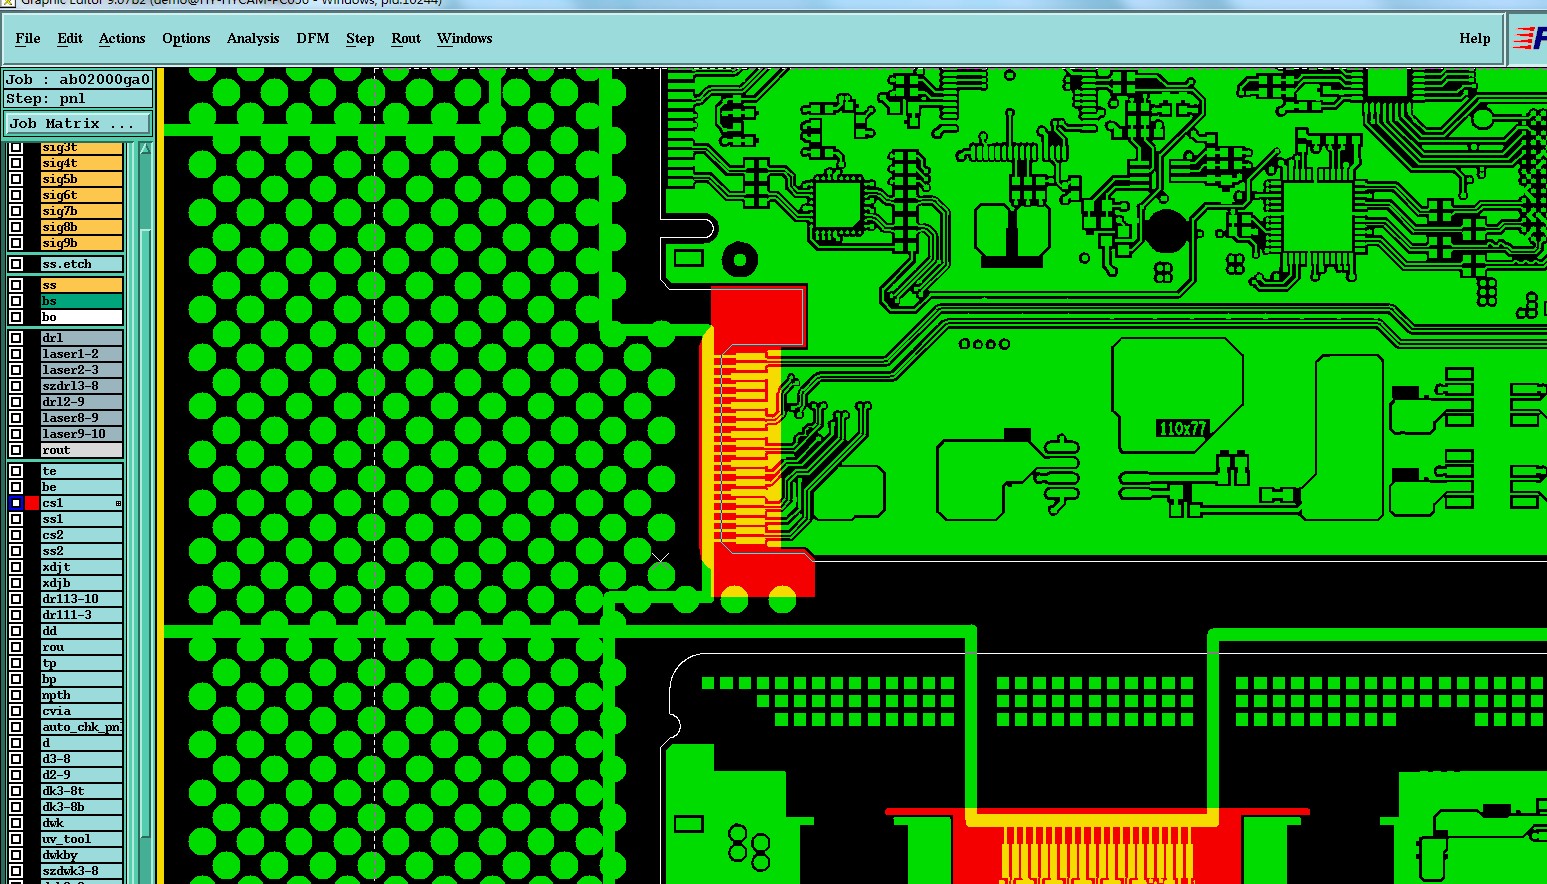Select the bp layer name
This screenshot has width=1547, height=884.
click(x=81, y=679)
